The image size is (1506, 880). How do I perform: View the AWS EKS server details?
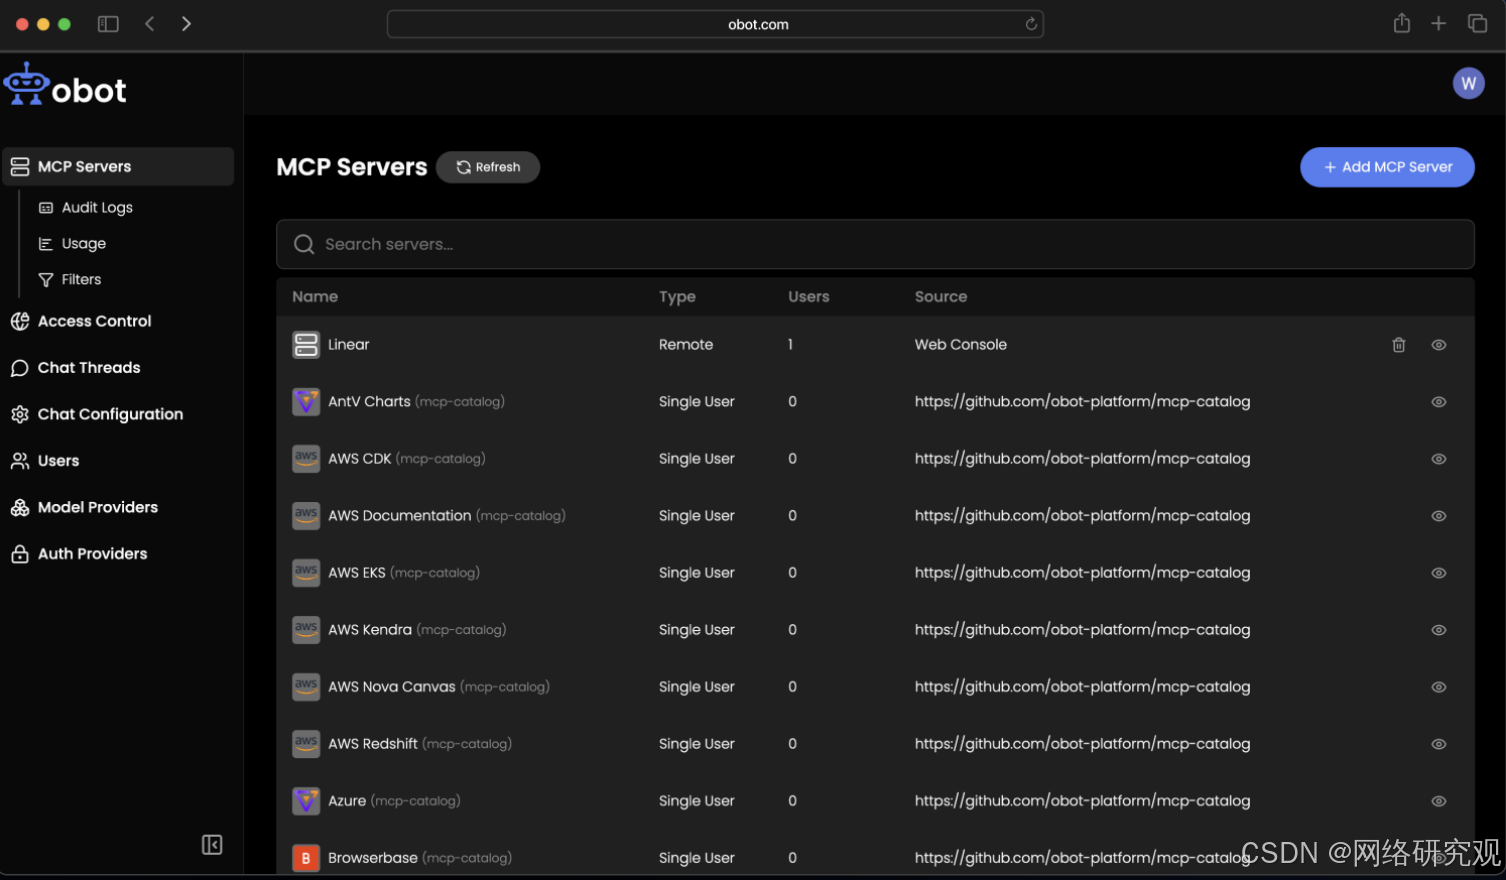(x=1439, y=573)
